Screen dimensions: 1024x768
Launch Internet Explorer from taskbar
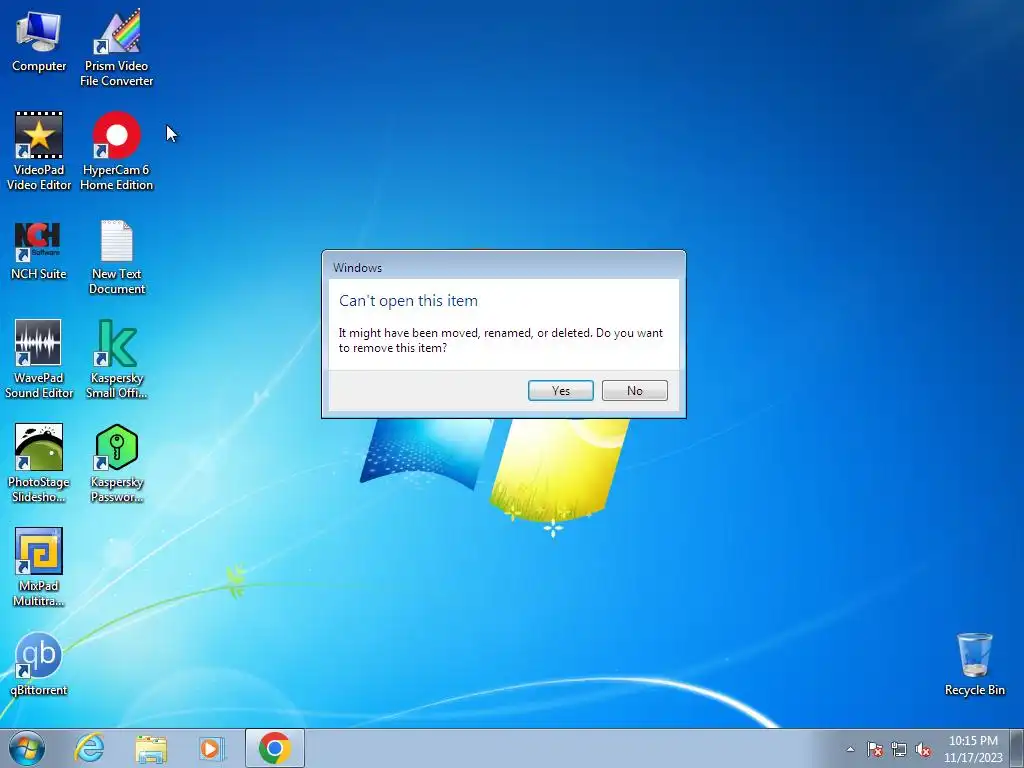89,748
